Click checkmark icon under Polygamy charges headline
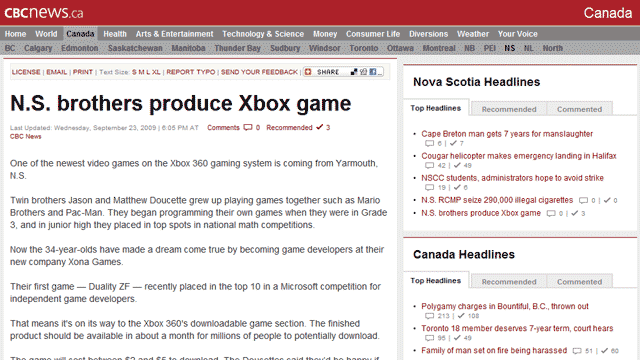 (x=461, y=316)
